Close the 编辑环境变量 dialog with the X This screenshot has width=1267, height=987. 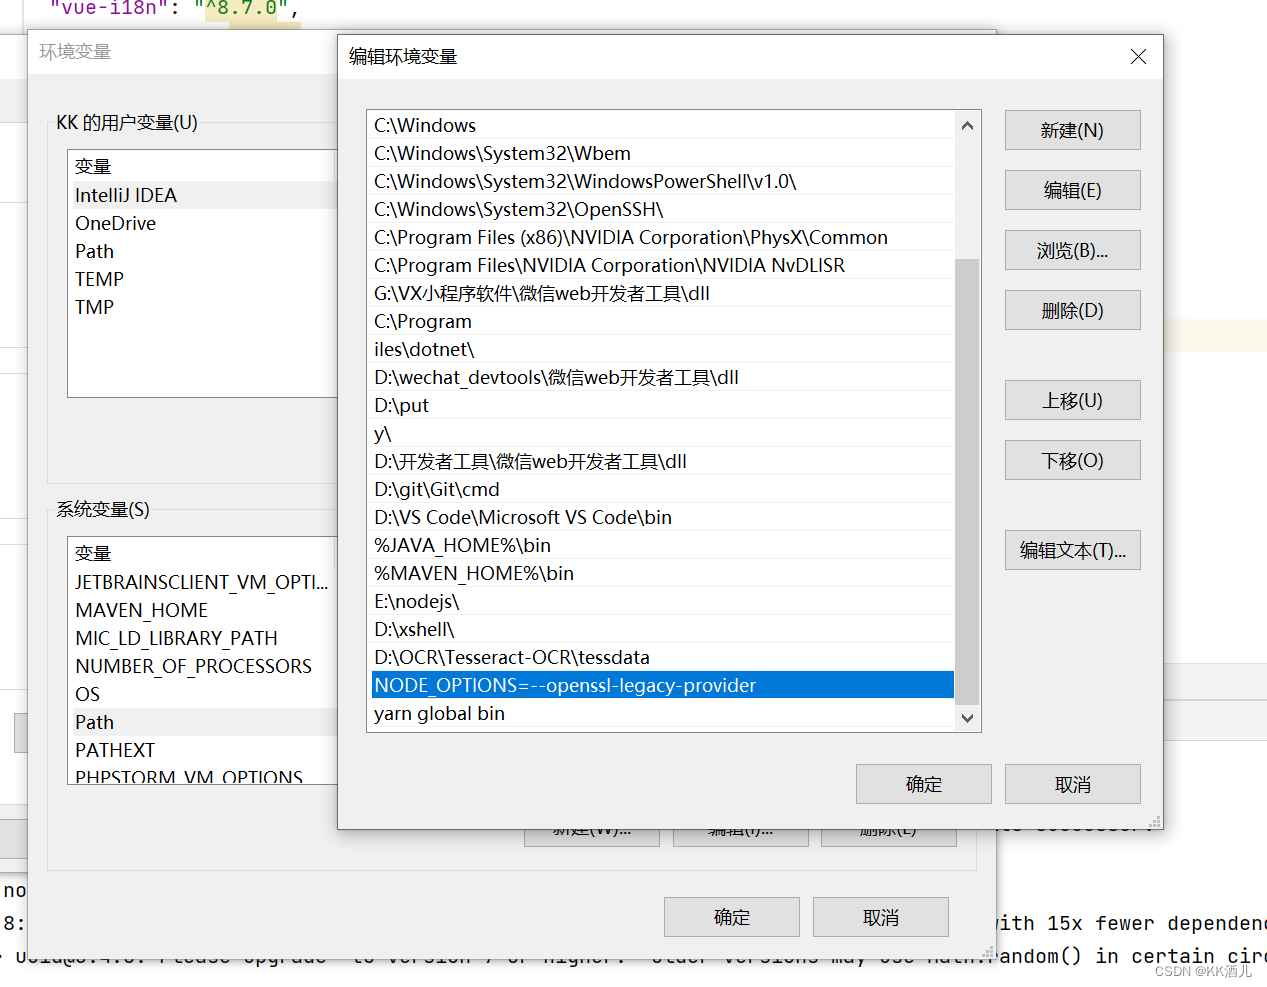tap(1137, 56)
